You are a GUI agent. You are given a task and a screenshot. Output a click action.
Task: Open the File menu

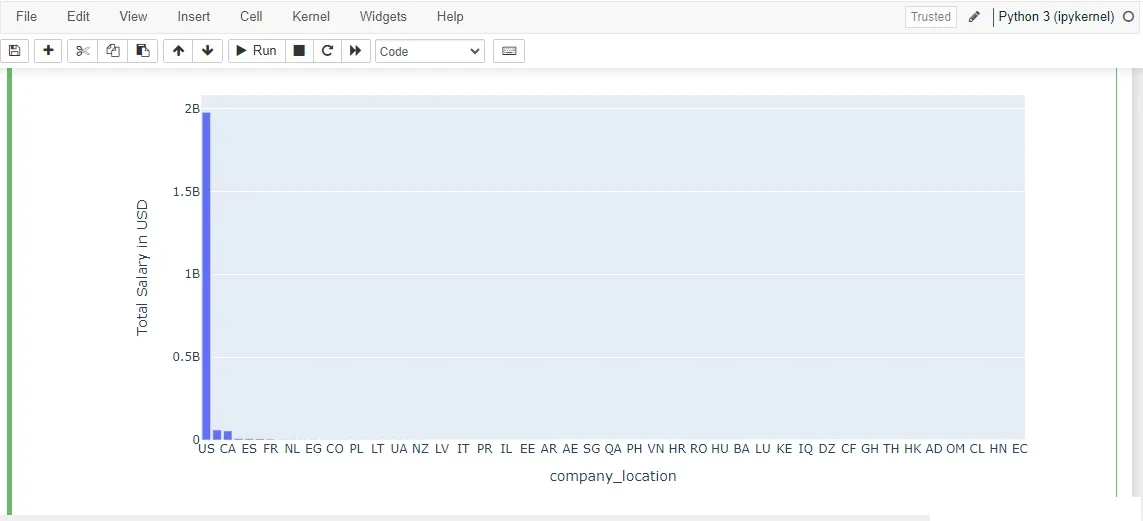tap(26, 16)
